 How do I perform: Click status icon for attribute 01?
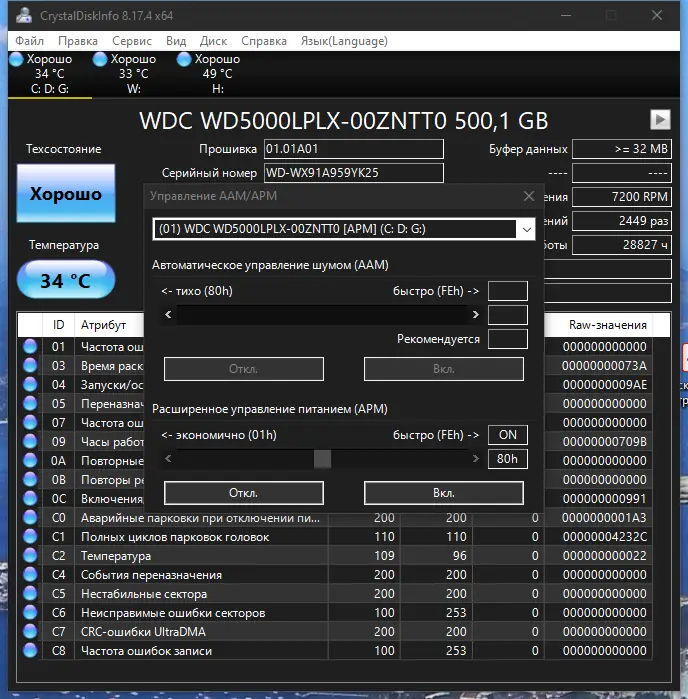pos(30,346)
